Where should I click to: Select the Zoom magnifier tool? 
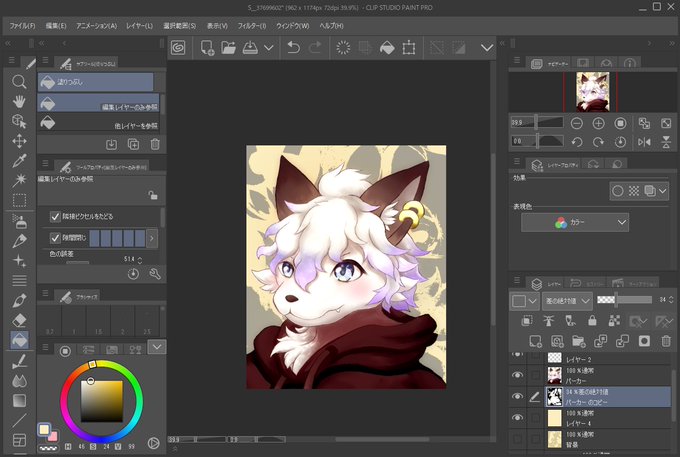[19, 82]
